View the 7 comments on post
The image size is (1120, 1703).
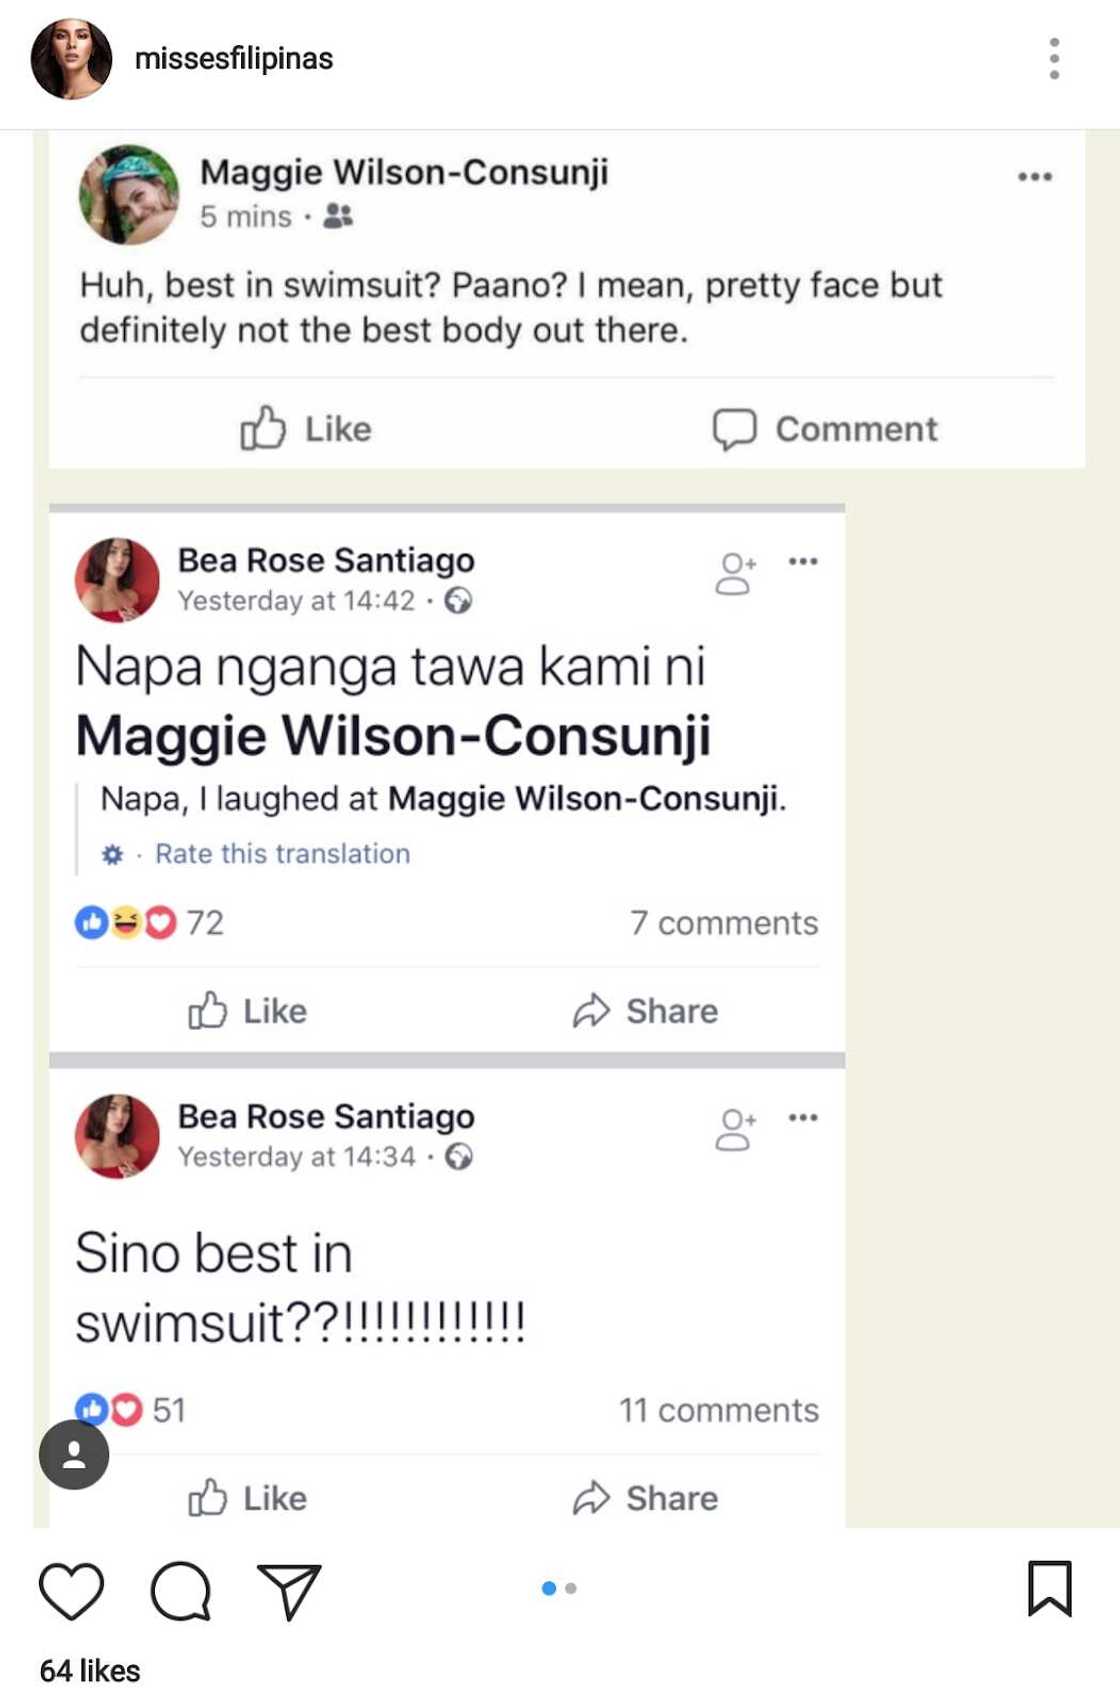[723, 923]
